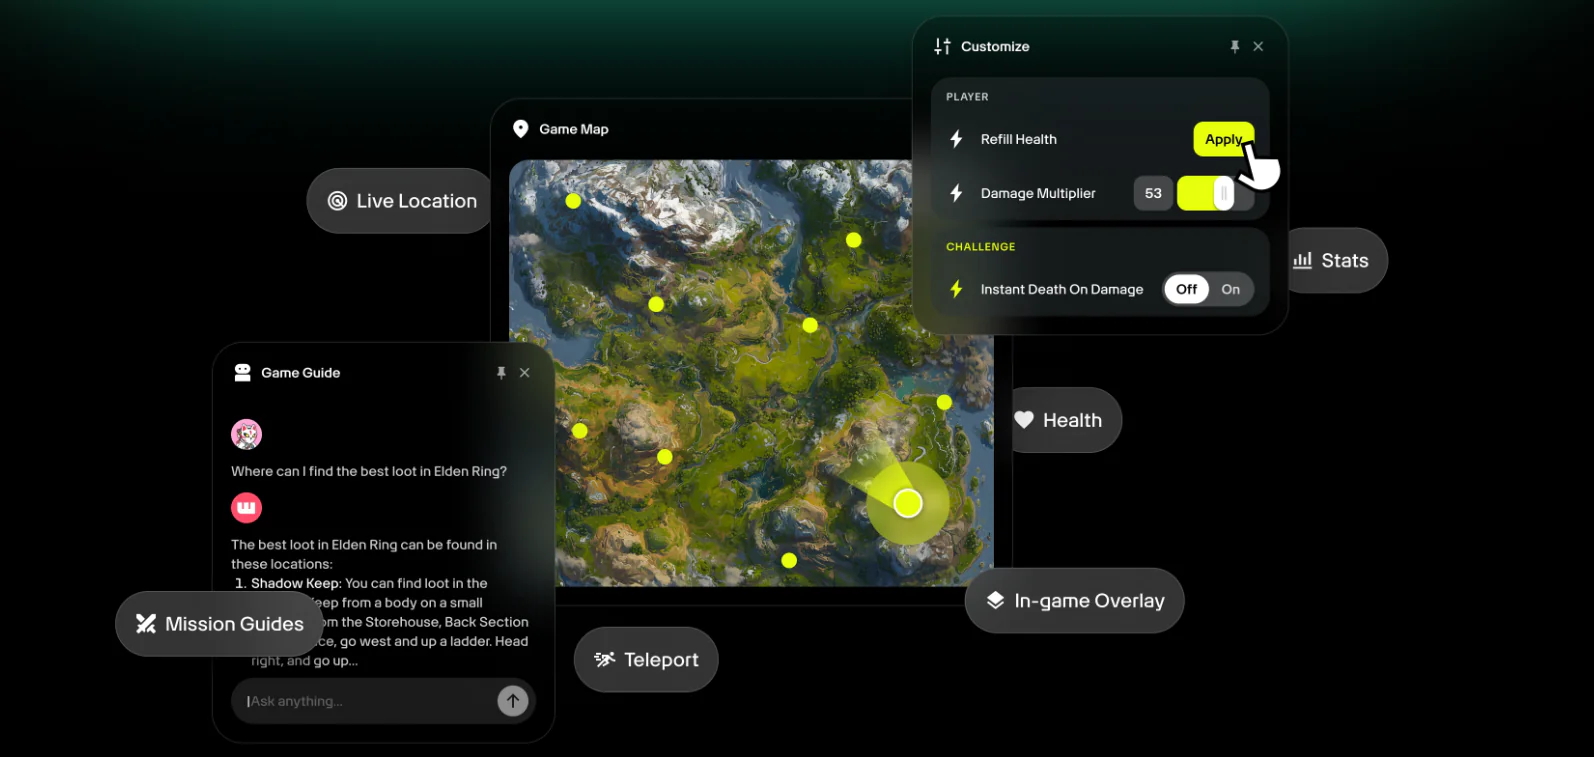This screenshot has width=1594, height=757.
Task: Select the Teleport feature pill
Action: coord(646,660)
